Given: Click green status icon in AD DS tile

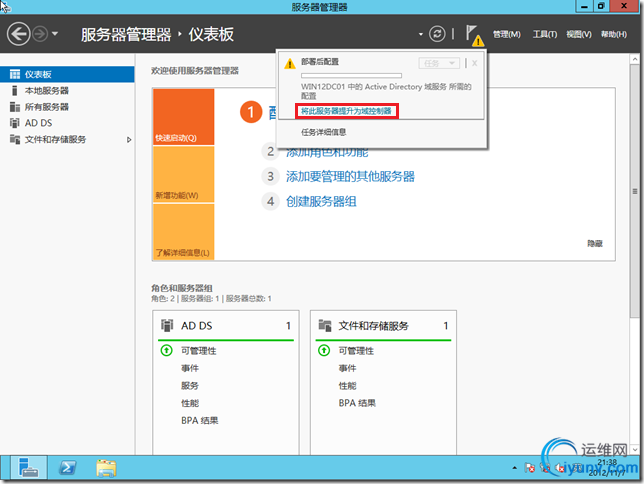Looking at the screenshot, I should (166, 350).
